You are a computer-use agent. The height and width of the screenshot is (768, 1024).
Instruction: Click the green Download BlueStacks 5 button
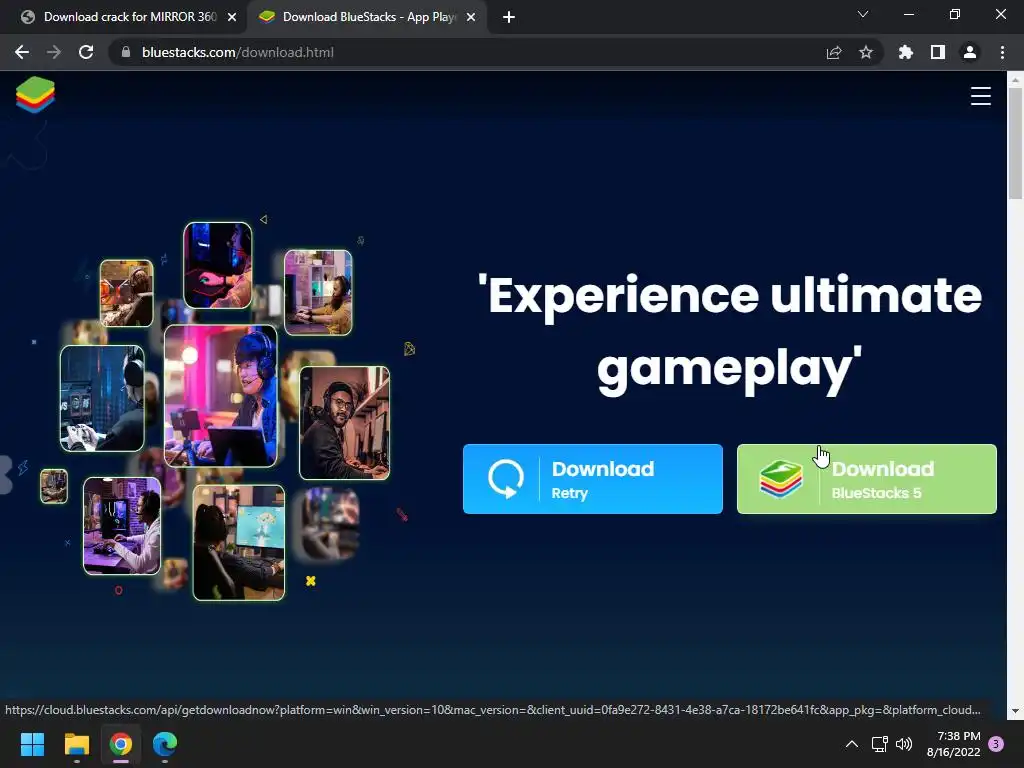pyautogui.click(x=867, y=479)
